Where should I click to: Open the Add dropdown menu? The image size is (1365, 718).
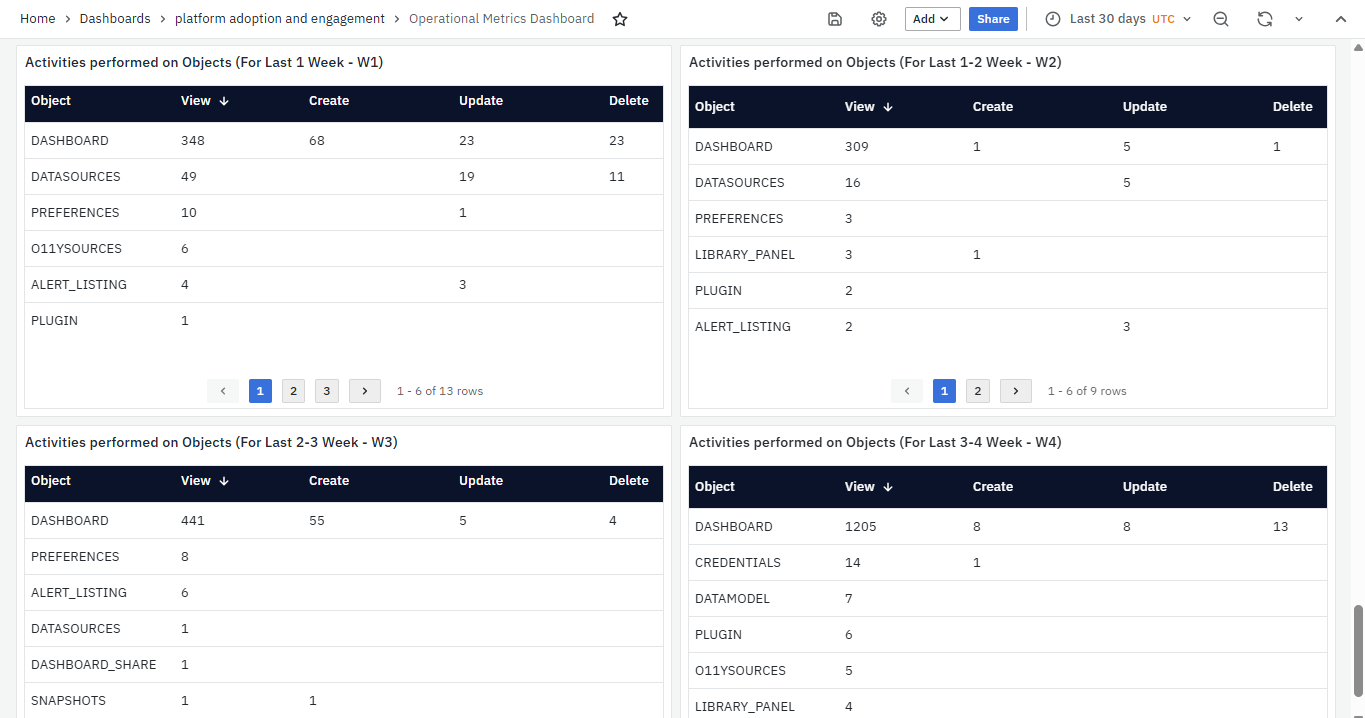[932, 19]
